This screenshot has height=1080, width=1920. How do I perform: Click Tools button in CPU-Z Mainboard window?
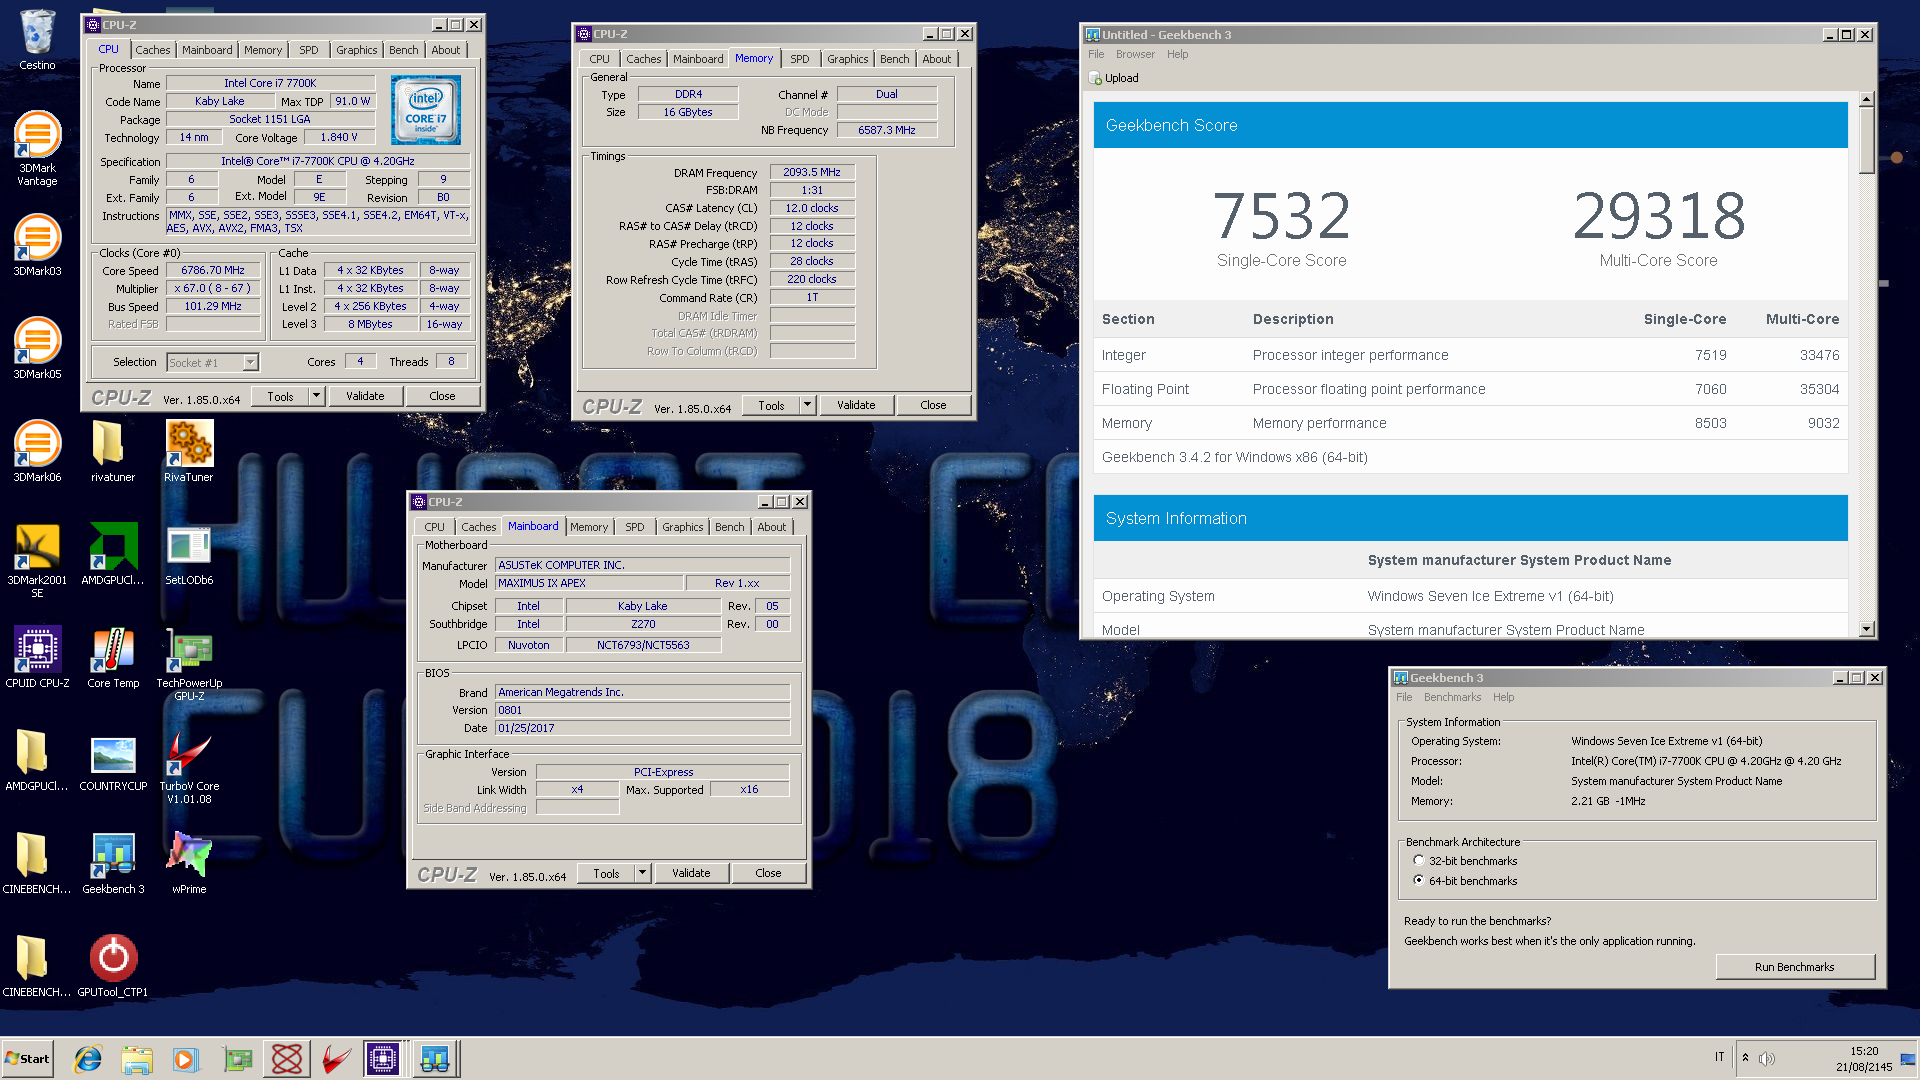coord(606,873)
